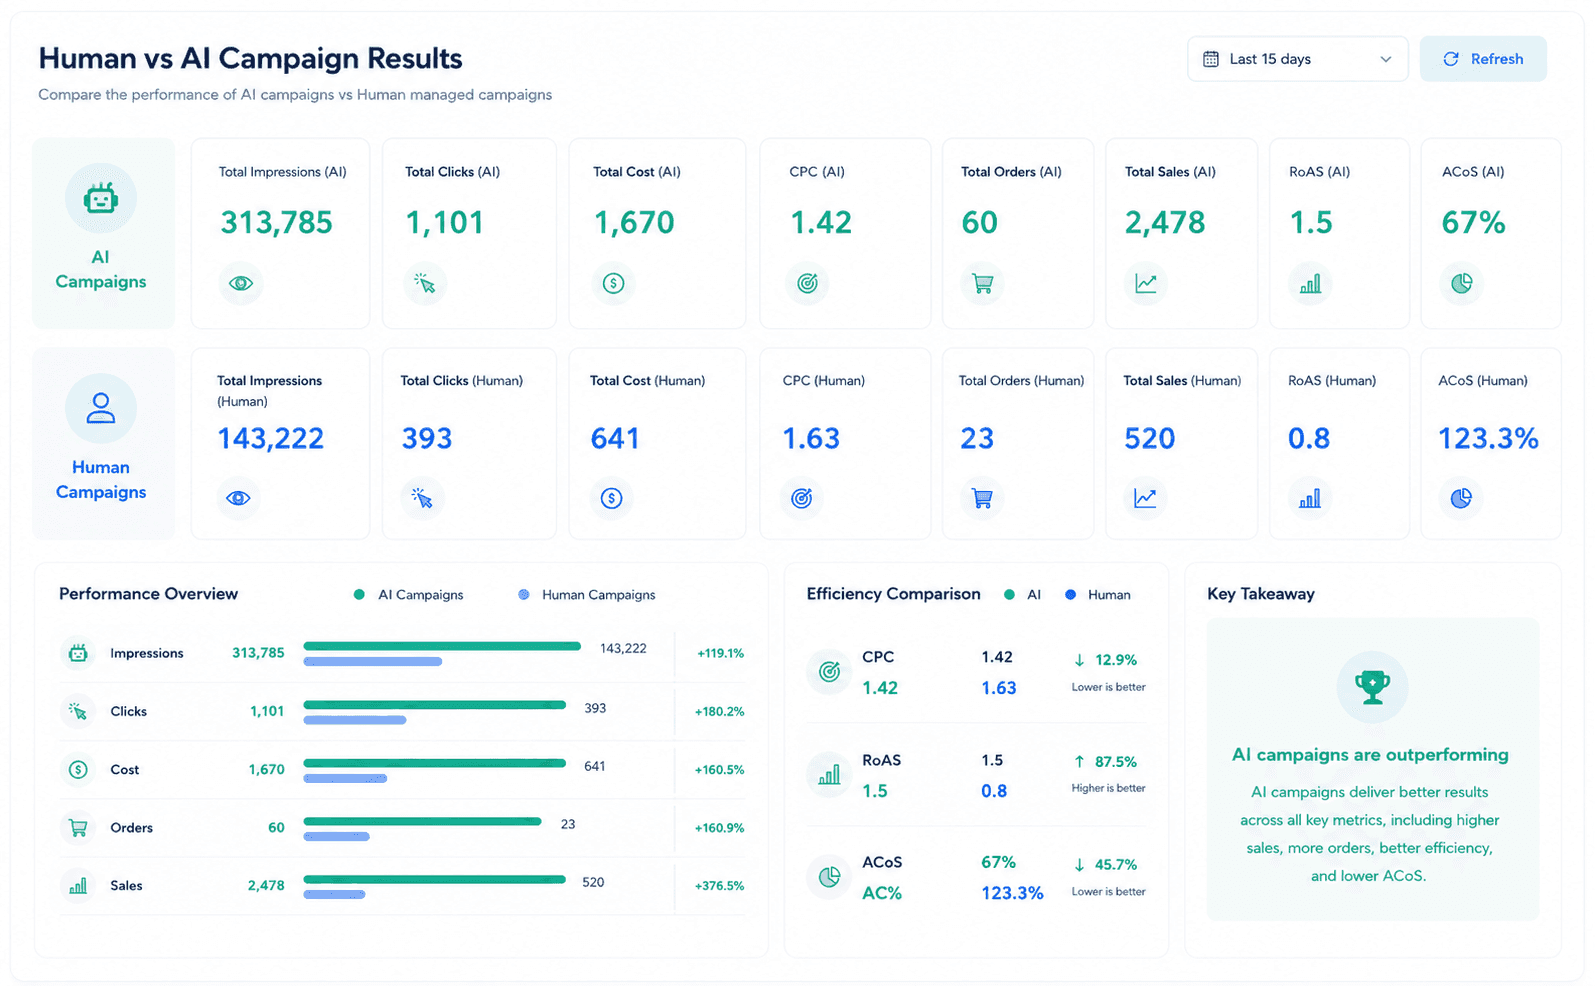Open the Last 15 days dropdown
The image size is (1595, 986).
(1297, 59)
